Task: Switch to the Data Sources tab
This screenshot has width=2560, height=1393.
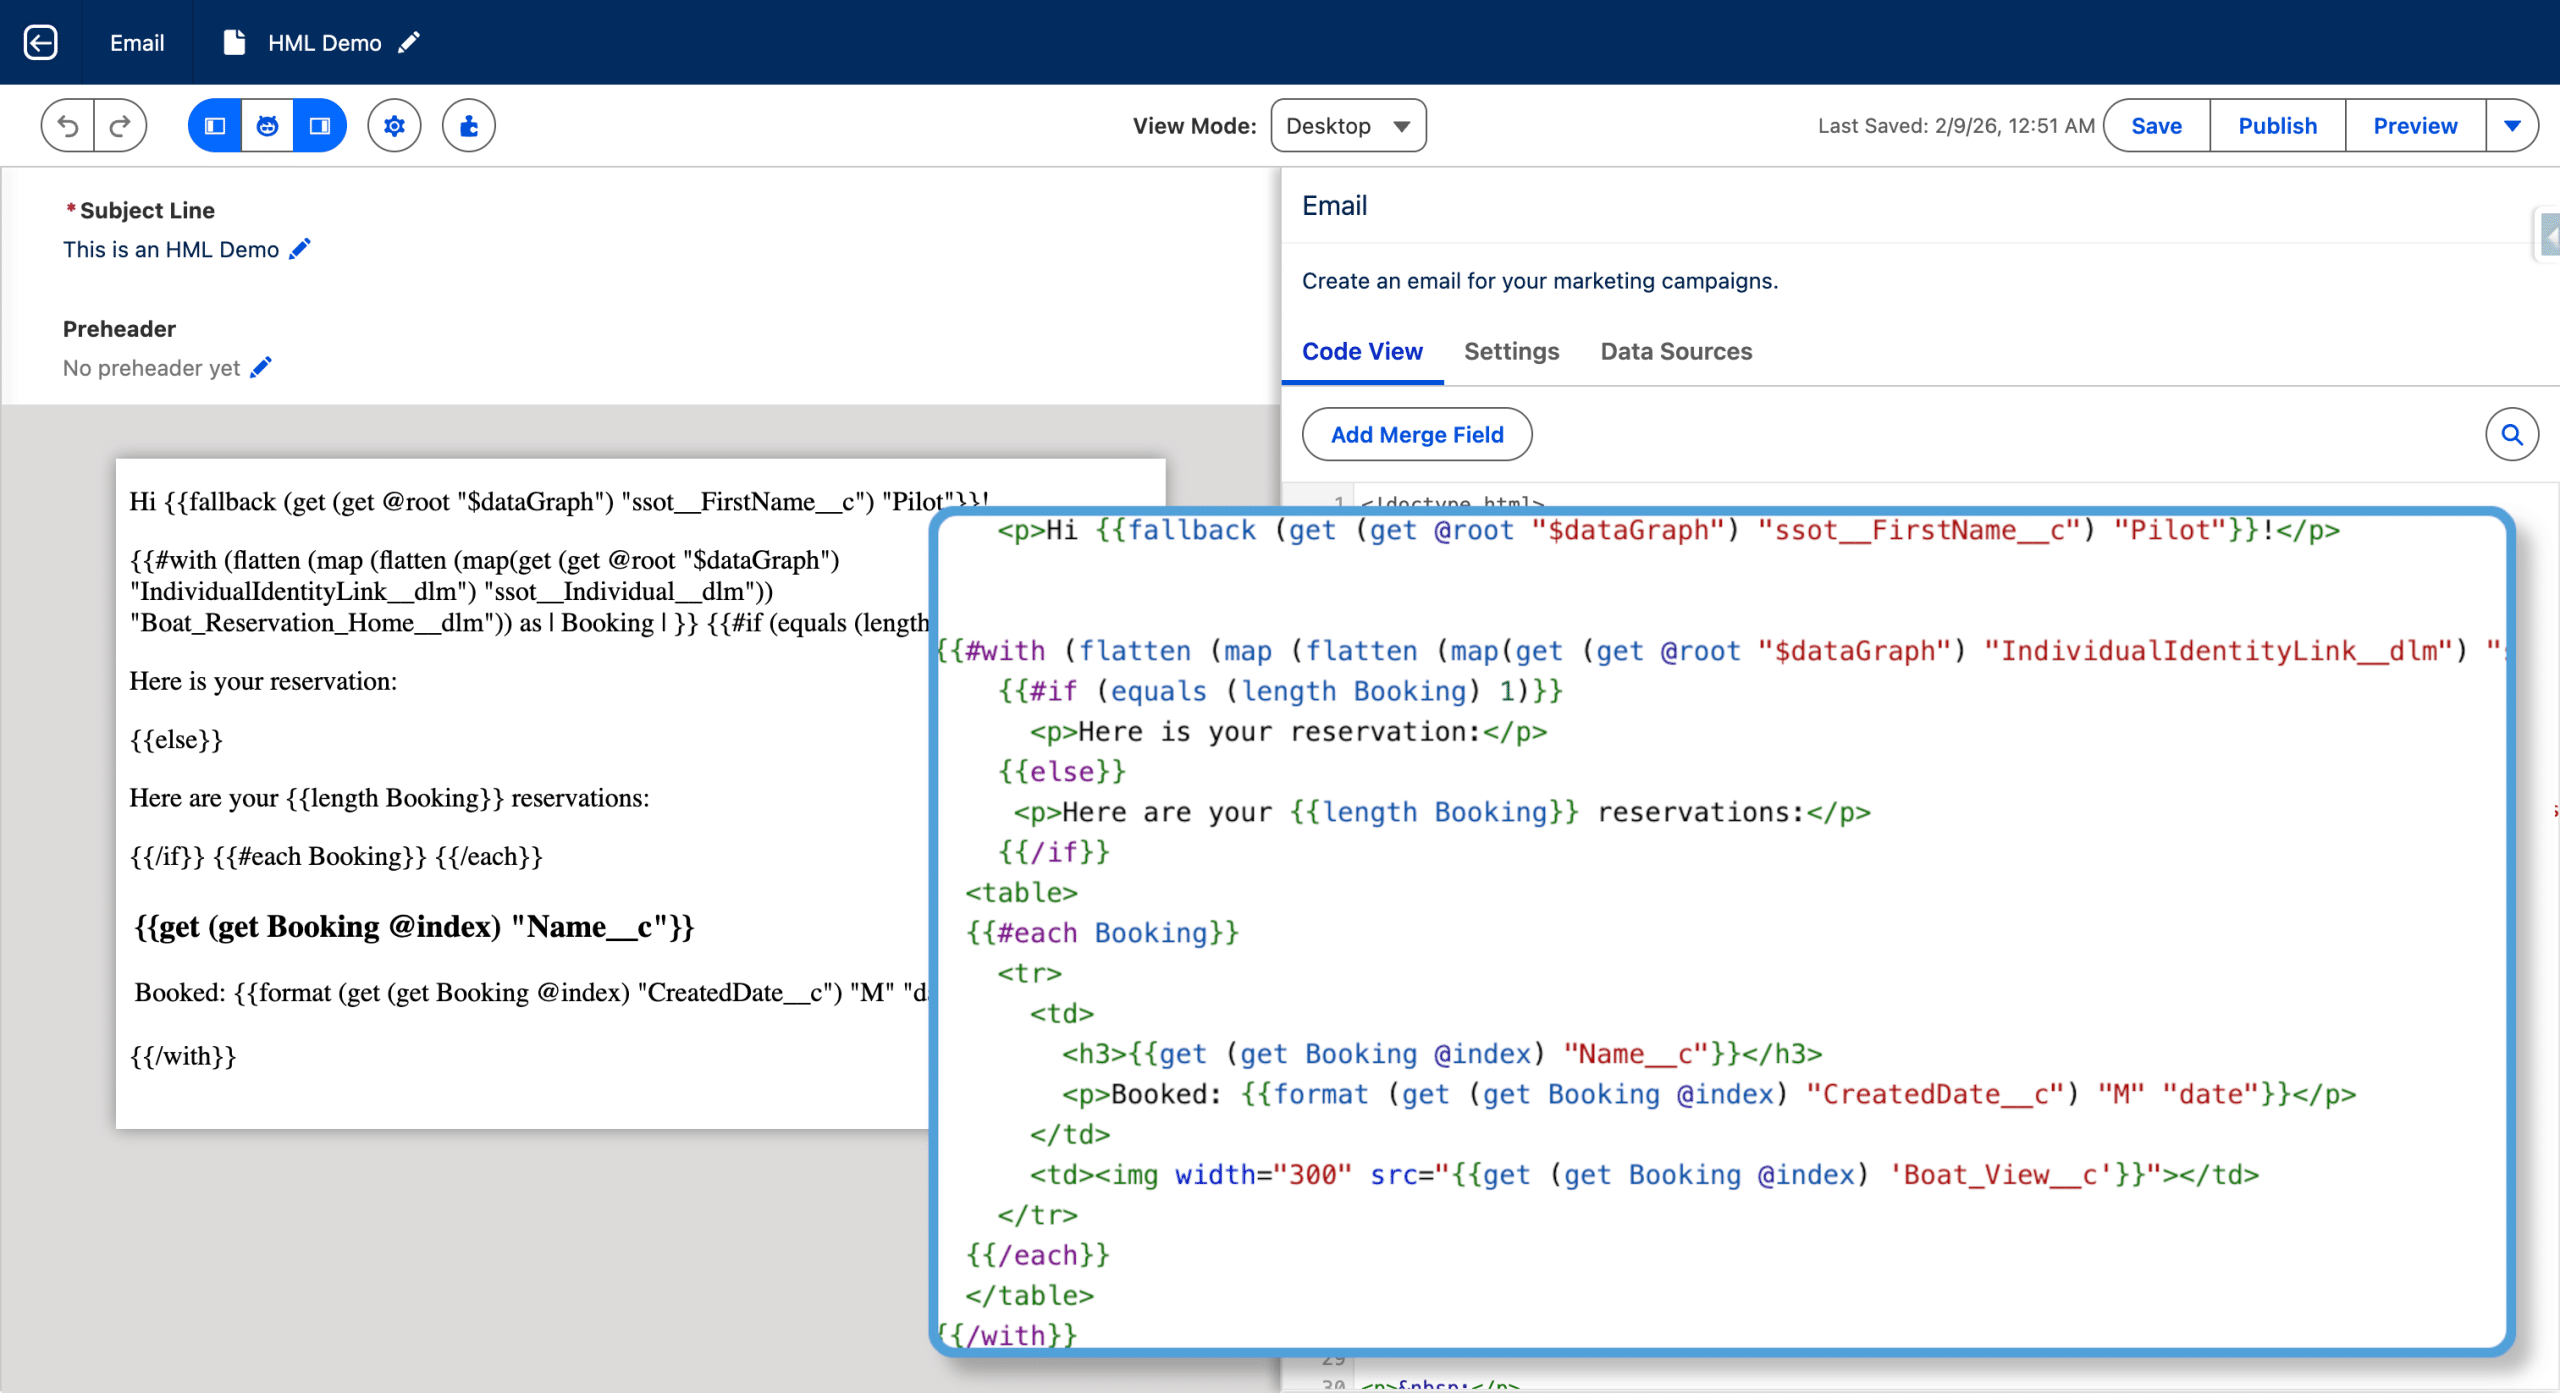Action: (1676, 352)
